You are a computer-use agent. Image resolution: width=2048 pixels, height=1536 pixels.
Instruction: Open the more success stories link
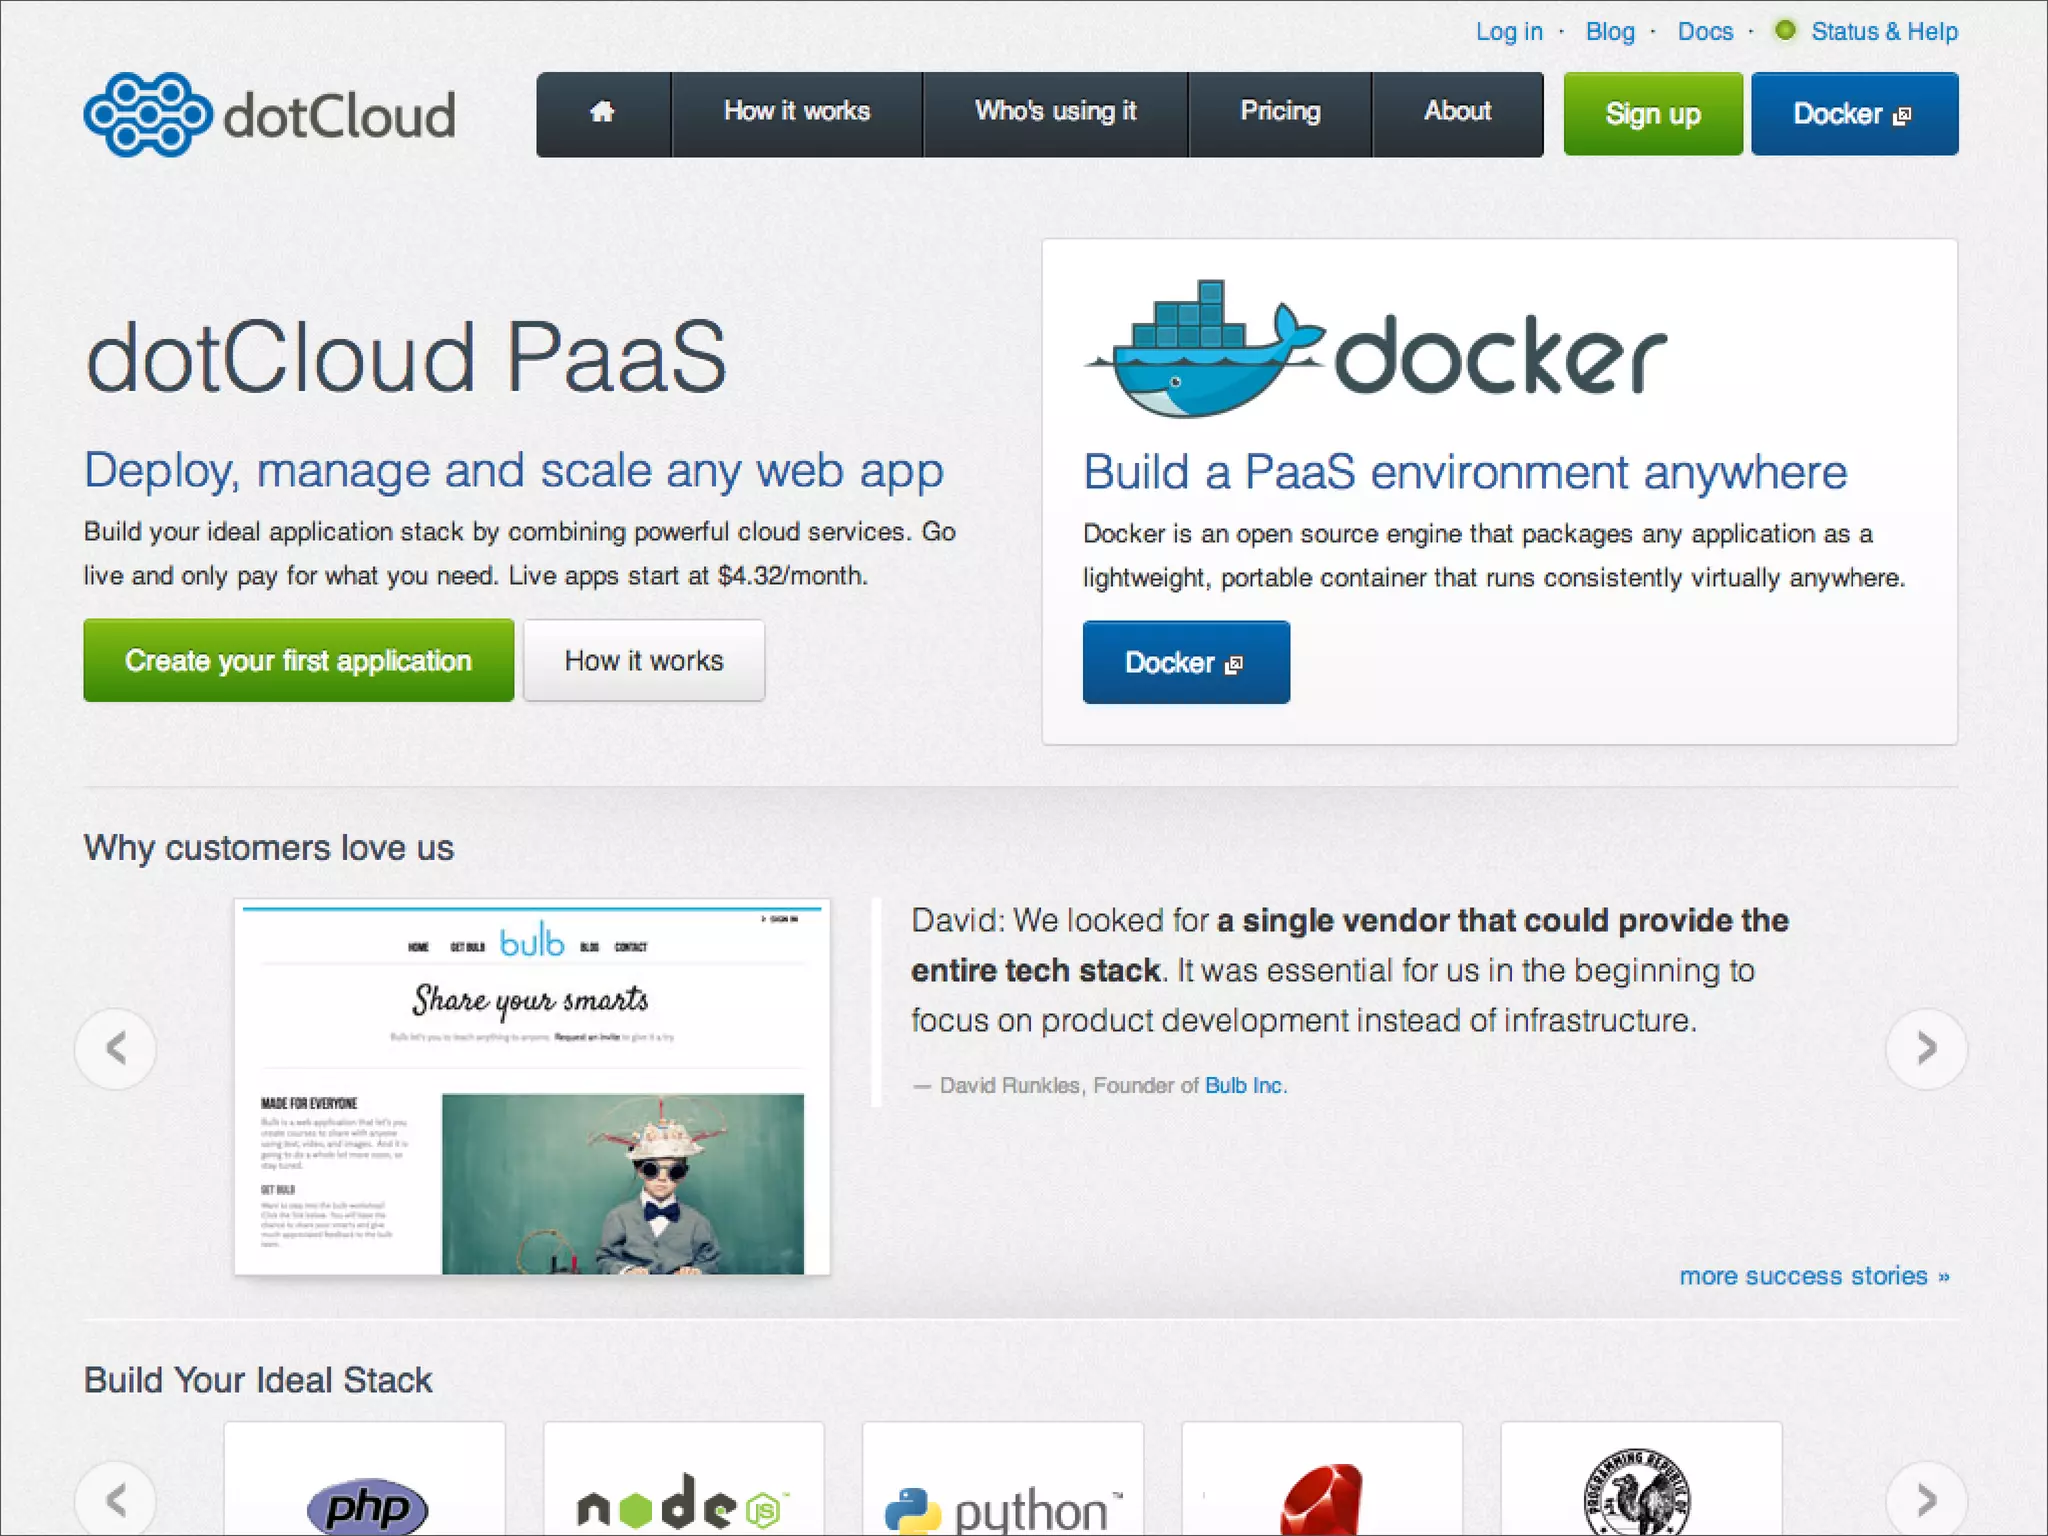[1813, 1276]
